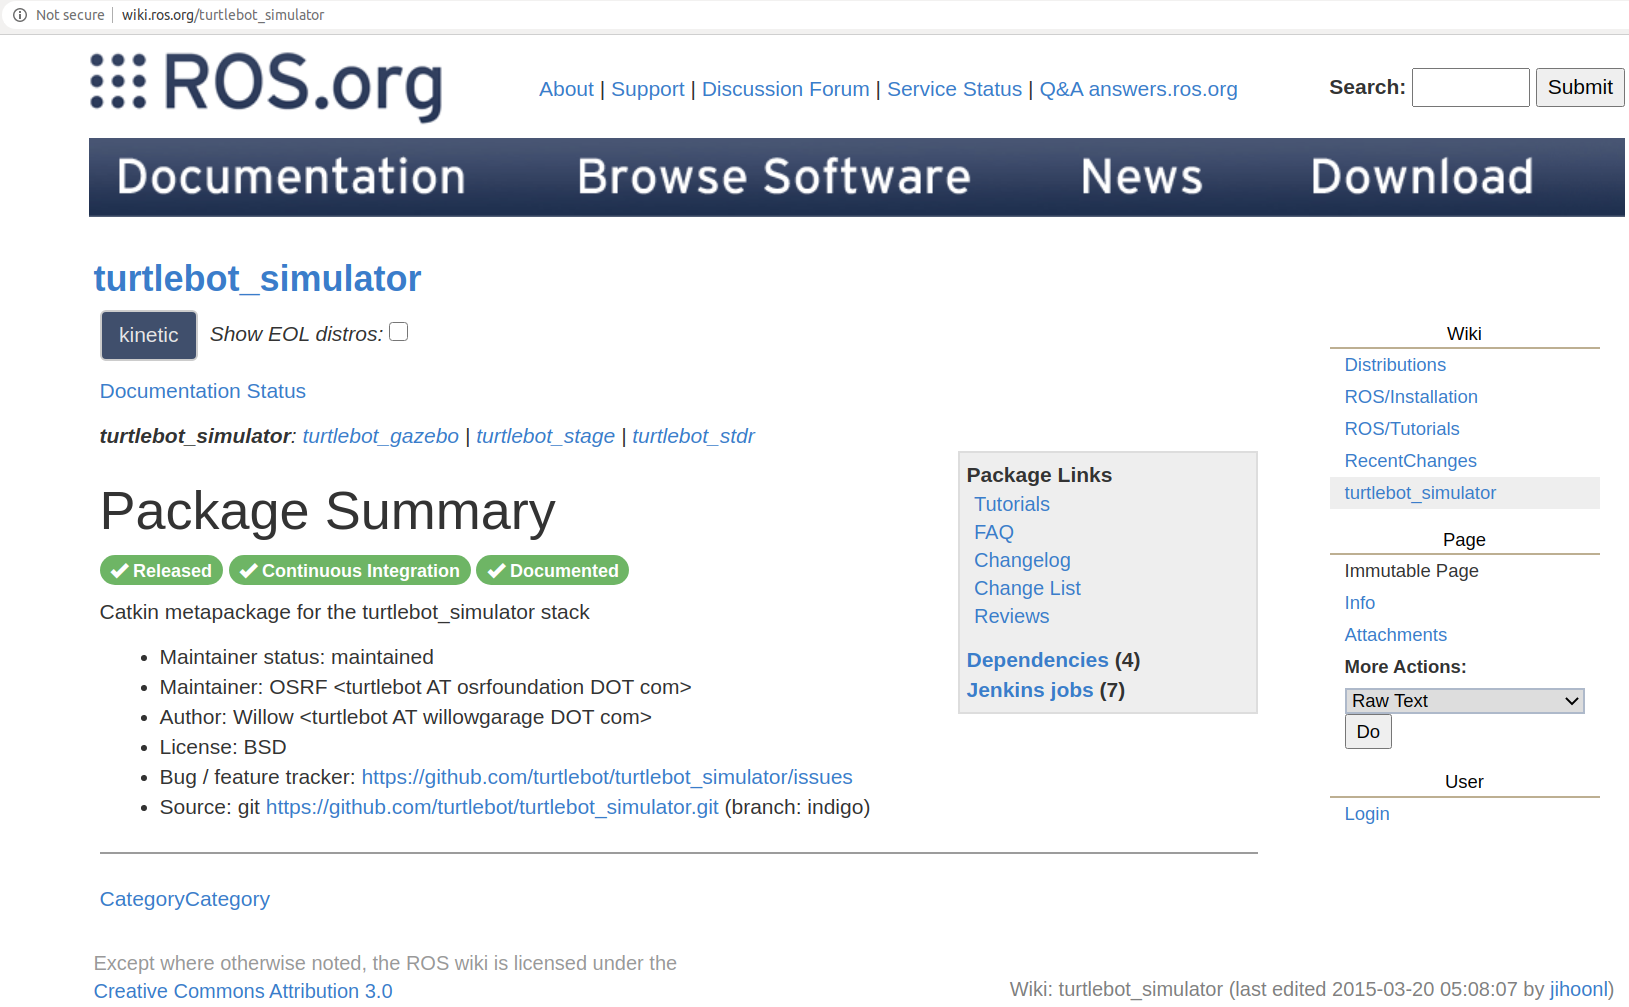The image size is (1629, 1007).
Task: Open the Attachments link
Action: coord(1396,635)
